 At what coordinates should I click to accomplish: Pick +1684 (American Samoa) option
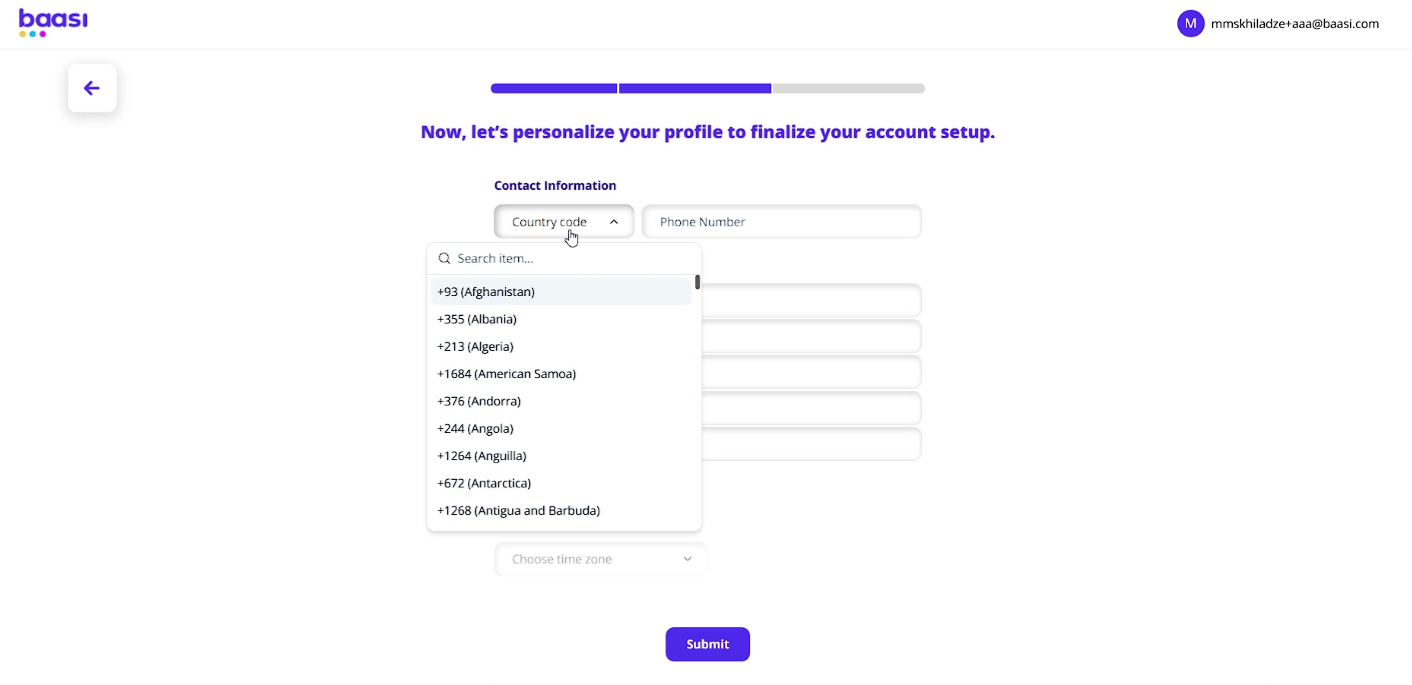tap(506, 374)
